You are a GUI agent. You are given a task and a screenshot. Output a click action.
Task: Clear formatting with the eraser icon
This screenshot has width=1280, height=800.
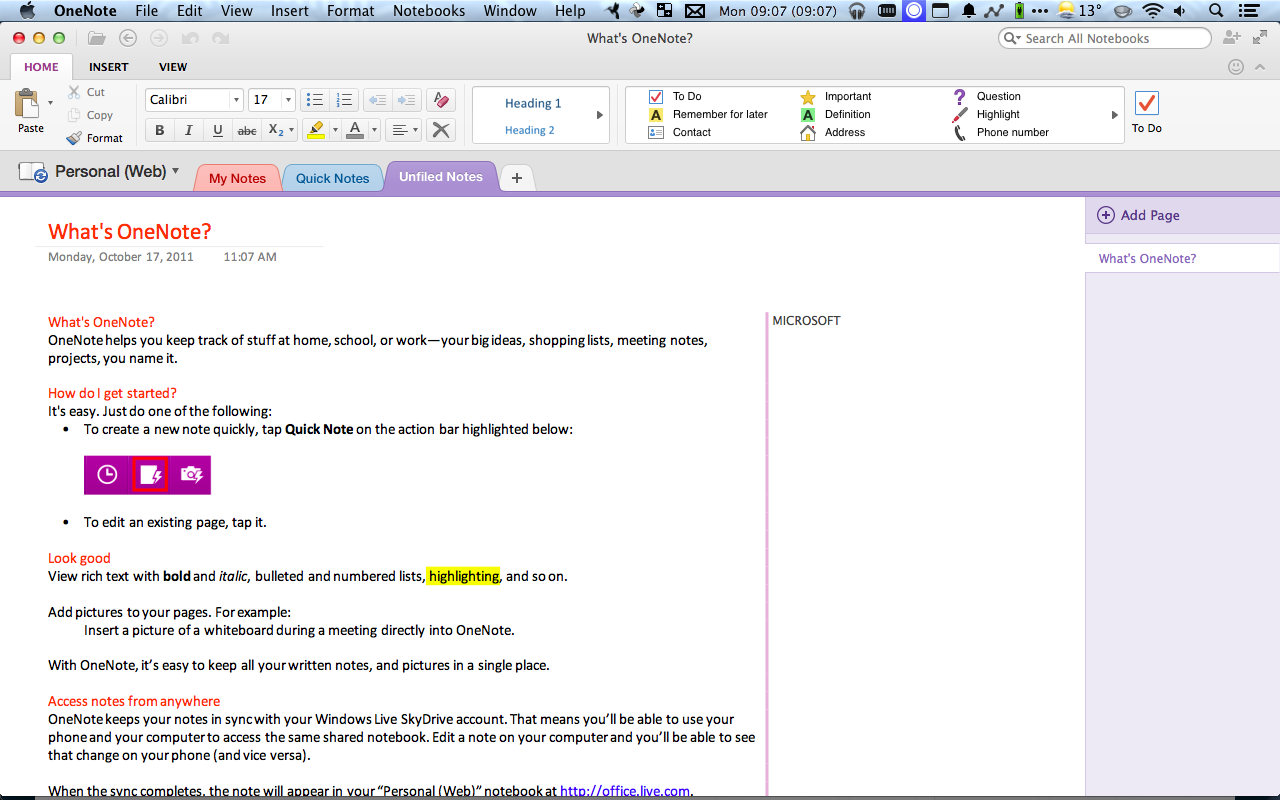(440, 100)
